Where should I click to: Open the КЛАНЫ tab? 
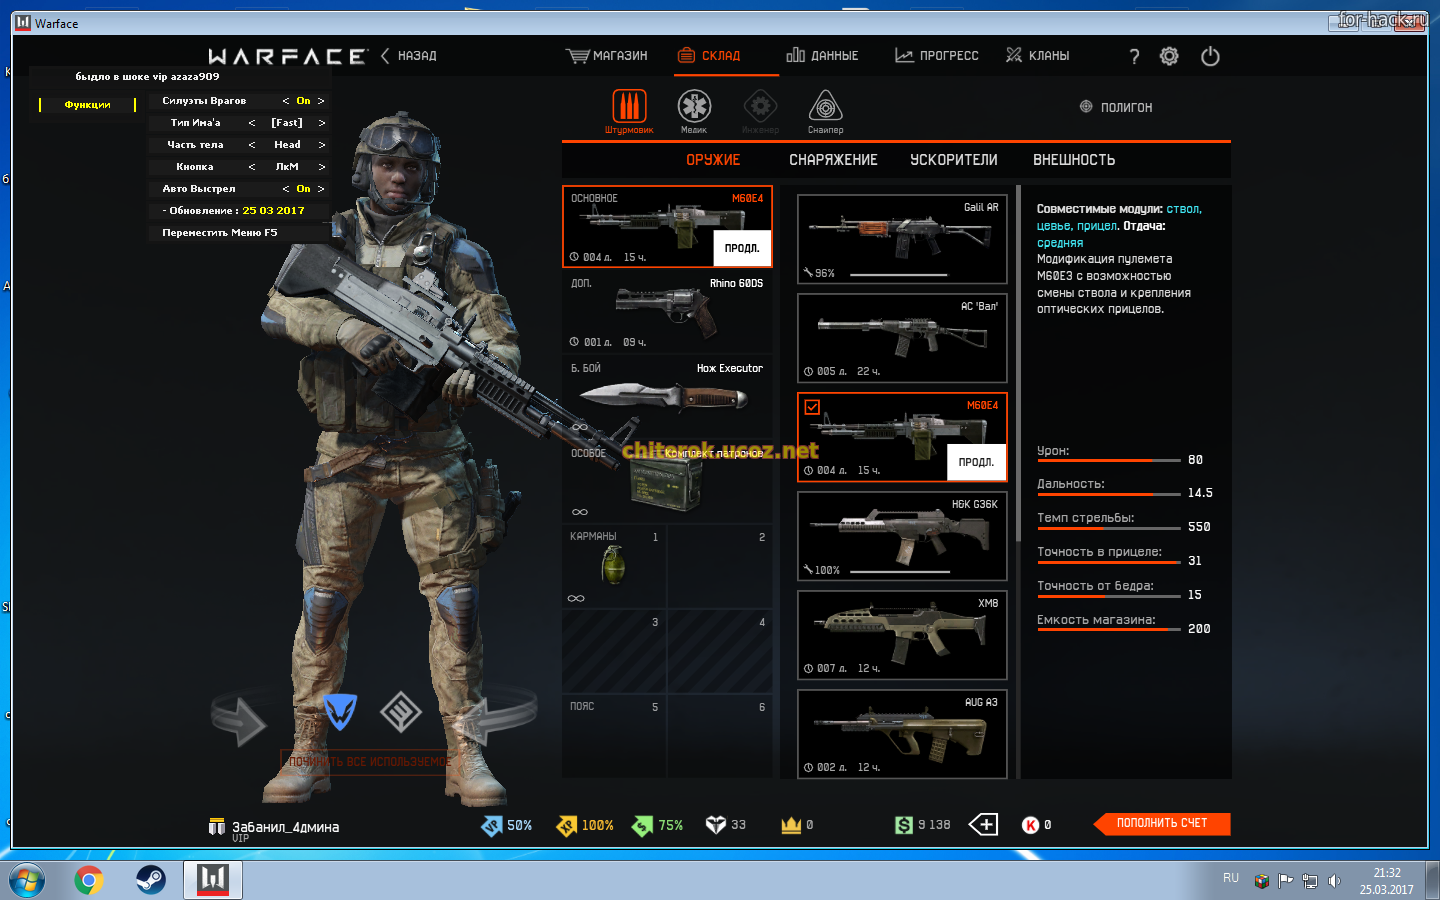pyautogui.click(x=1037, y=56)
